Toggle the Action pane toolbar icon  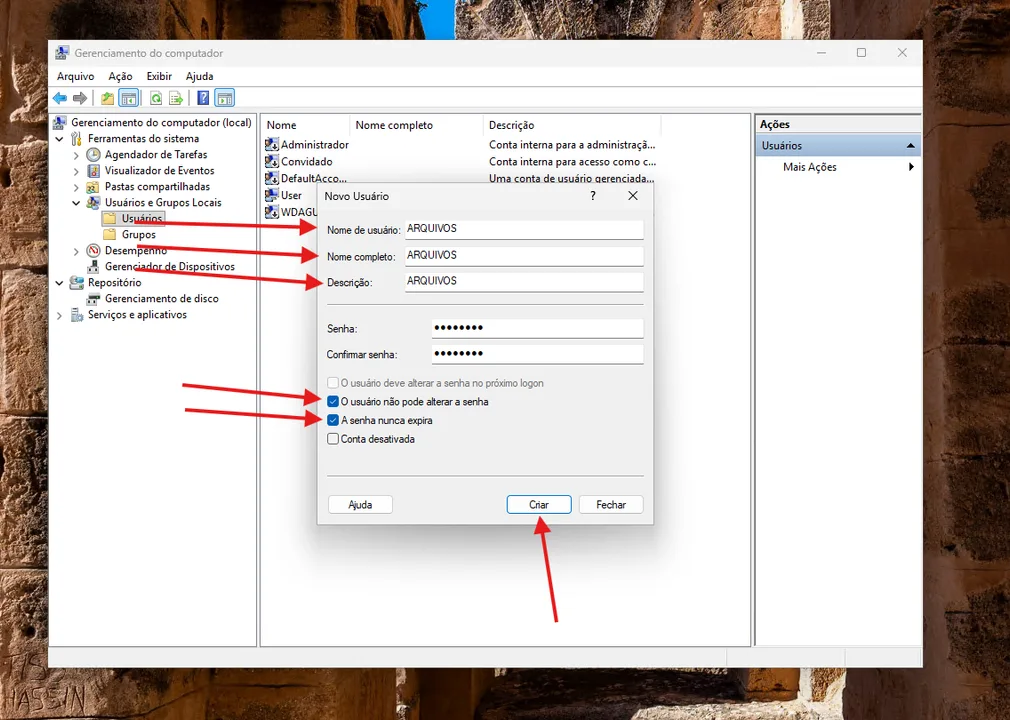(x=225, y=98)
